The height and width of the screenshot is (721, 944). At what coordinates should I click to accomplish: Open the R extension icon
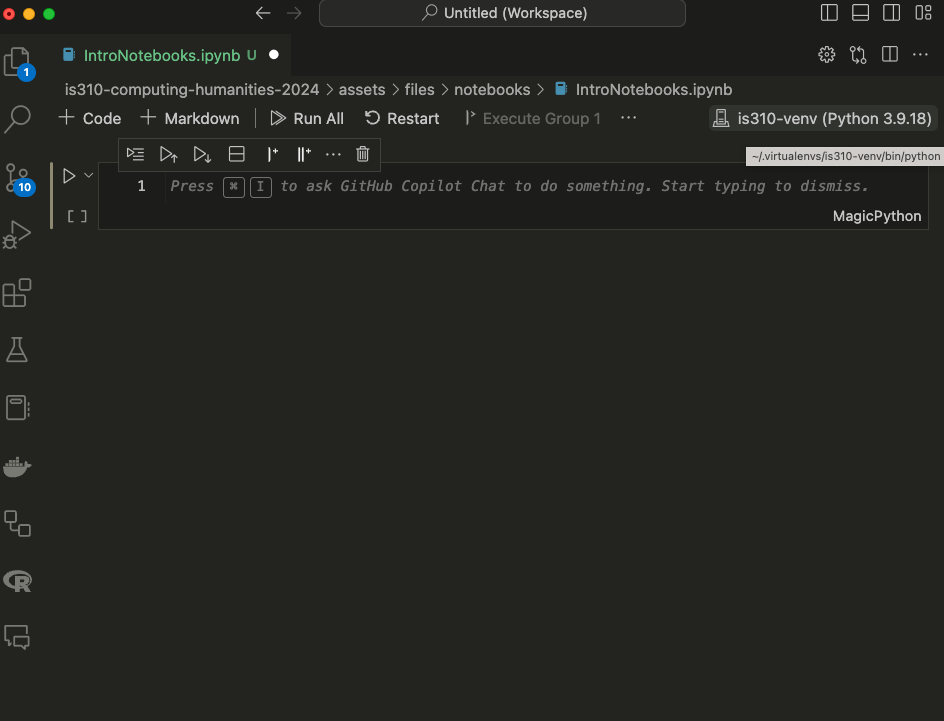(17, 580)
